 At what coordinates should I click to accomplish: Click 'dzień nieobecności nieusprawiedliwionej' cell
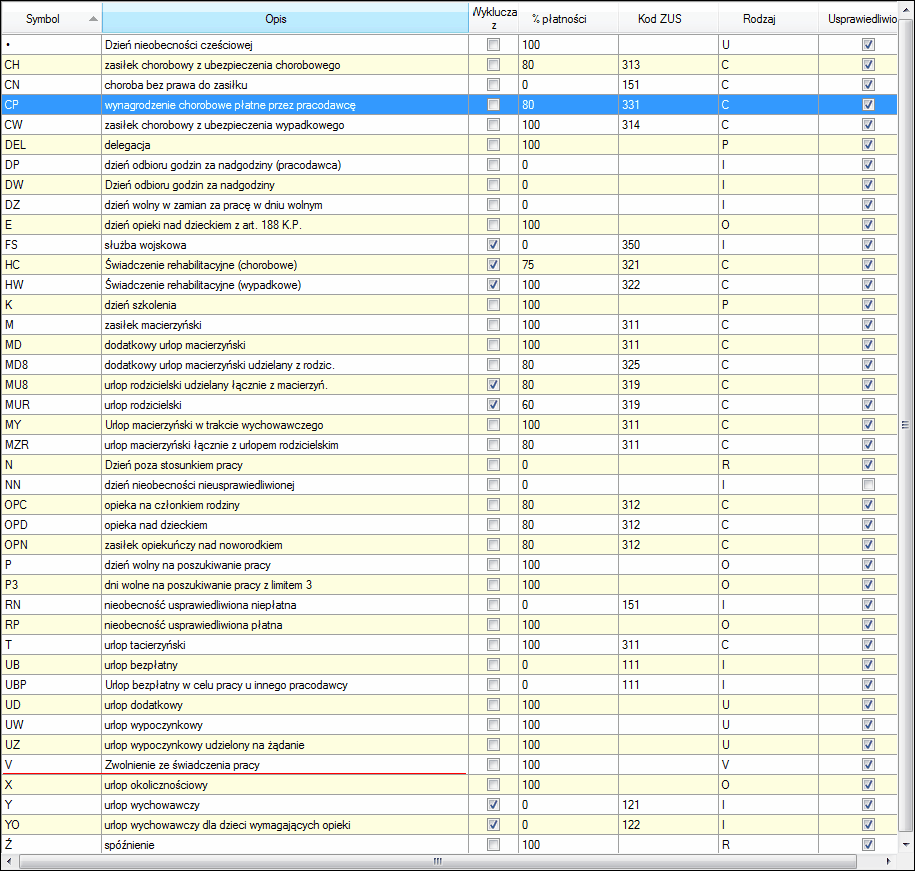(285, 484)
